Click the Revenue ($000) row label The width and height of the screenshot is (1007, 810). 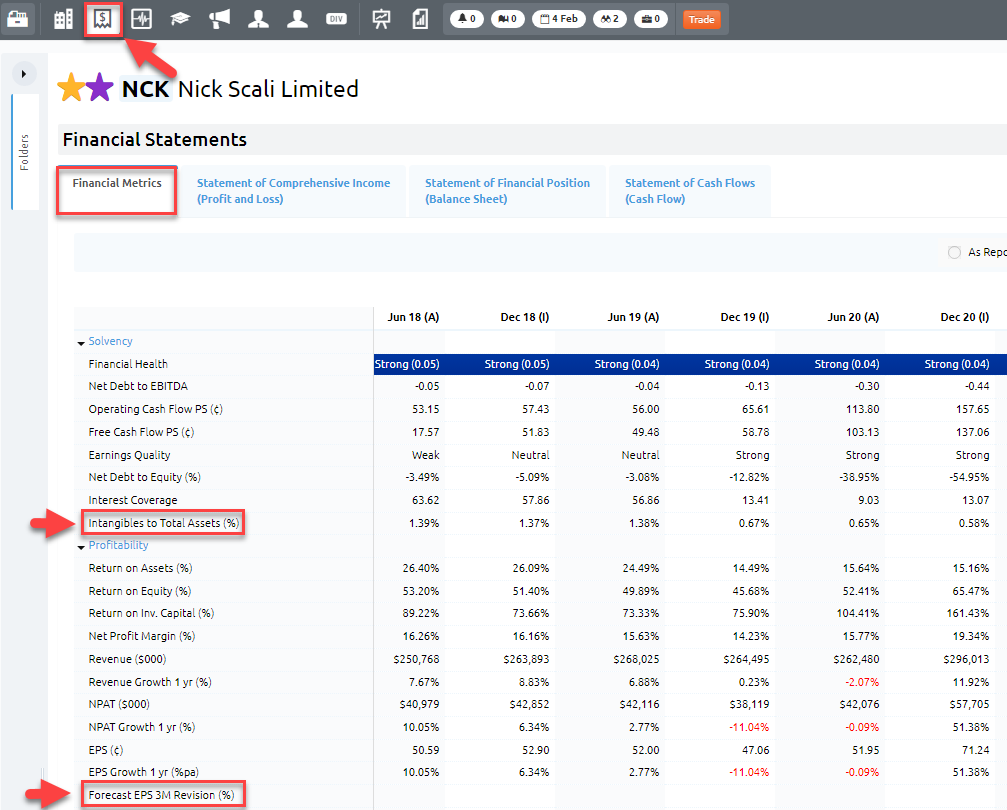(x=127, y=660)
